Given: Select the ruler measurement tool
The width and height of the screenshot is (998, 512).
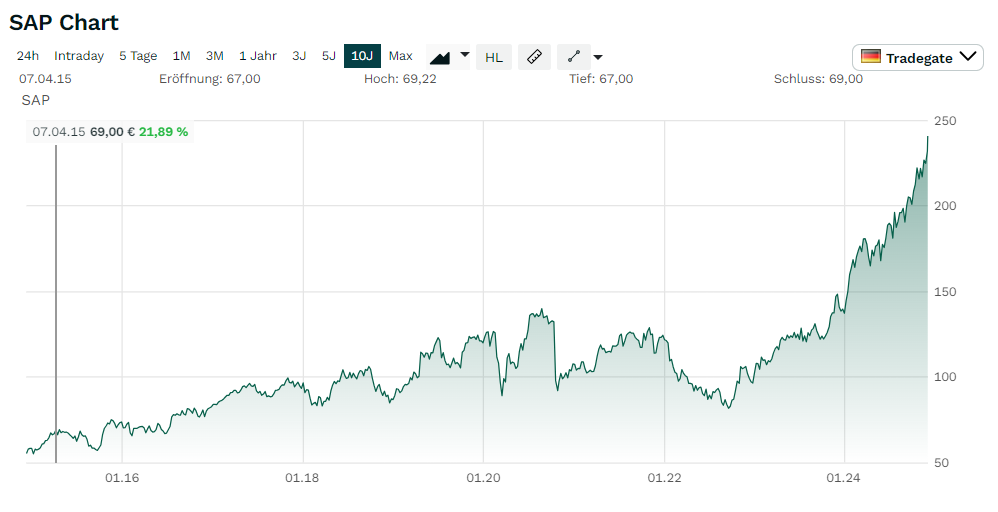Looking at the screenshot, I should point(534,57).
